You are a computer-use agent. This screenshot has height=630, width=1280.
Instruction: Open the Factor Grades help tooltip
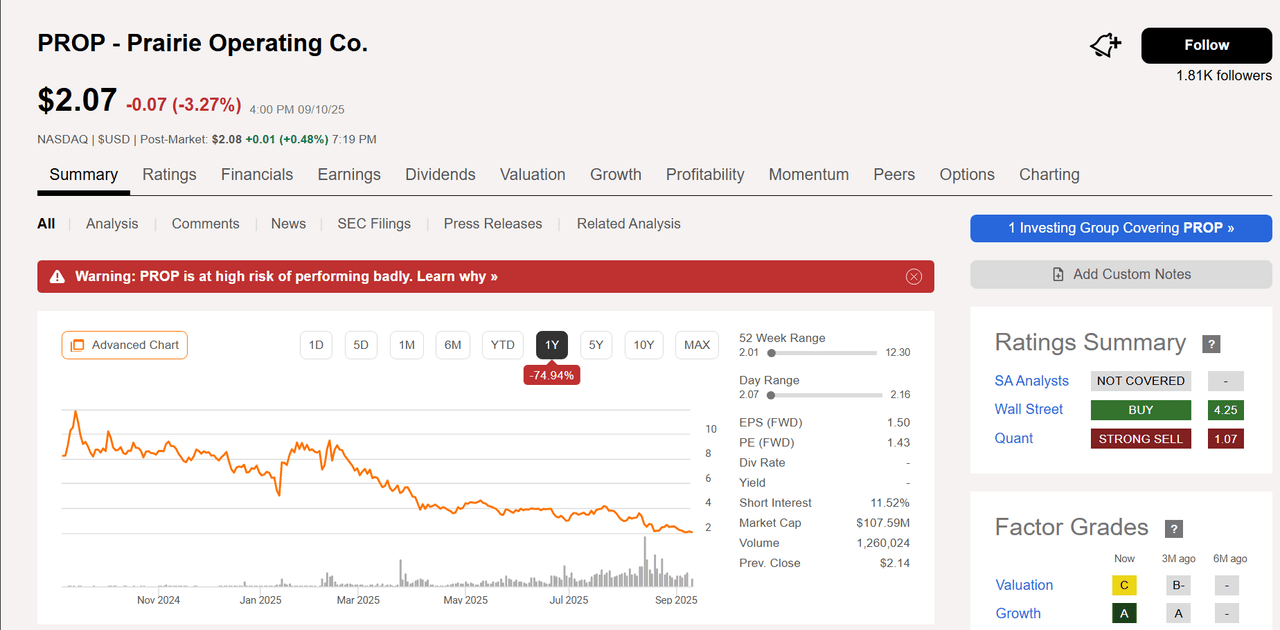click(x=1173, y=528)
